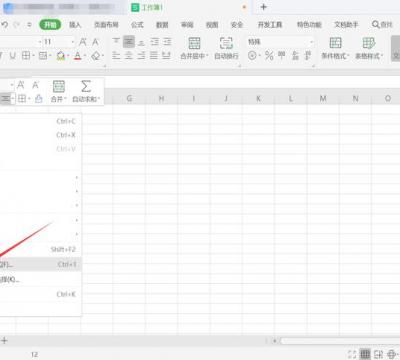Choose context menu item with Shift+F2
The height and width of the screenshot is (360, 400).
(41, 249)
